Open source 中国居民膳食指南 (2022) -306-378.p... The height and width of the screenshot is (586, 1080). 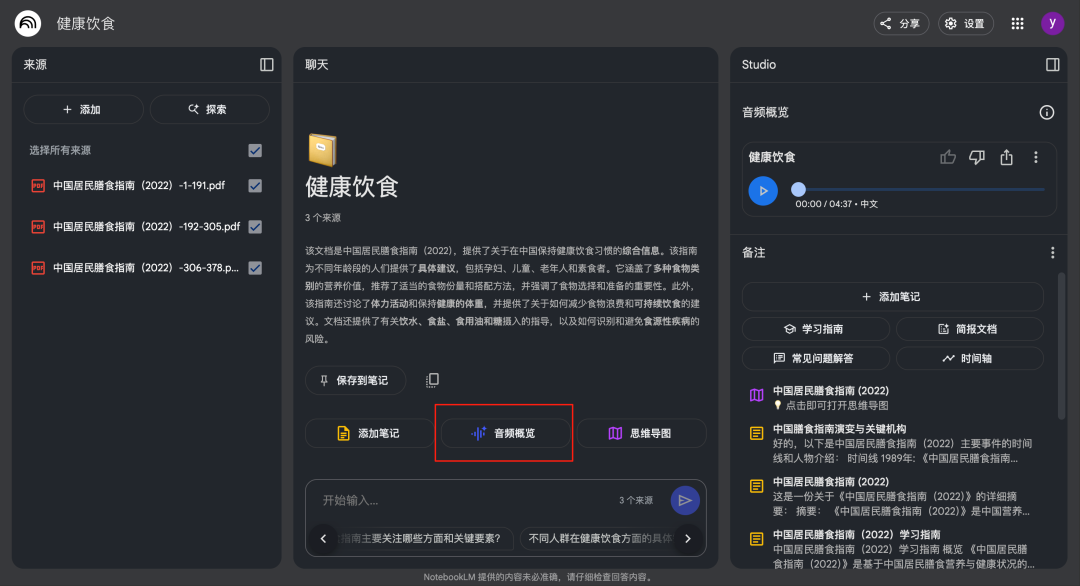coord(145,268)
